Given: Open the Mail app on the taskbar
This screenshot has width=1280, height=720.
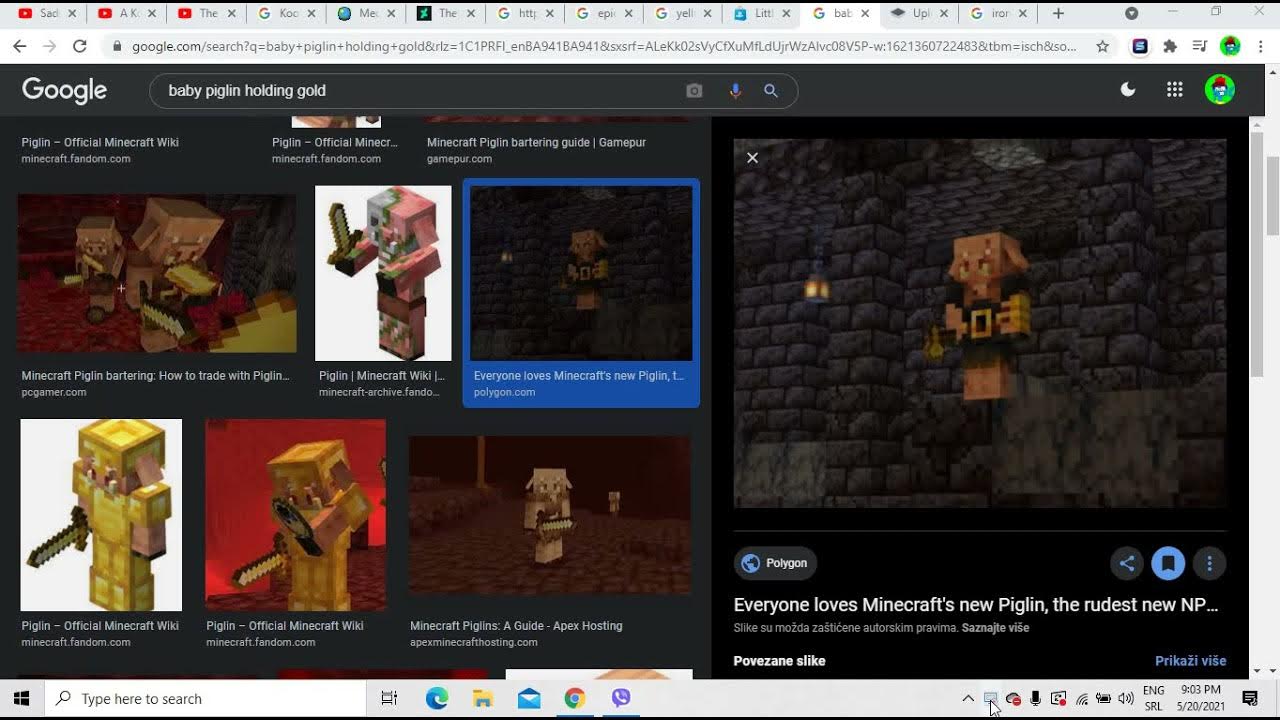Looking at the screenshot, I should (x=529, y=698).
